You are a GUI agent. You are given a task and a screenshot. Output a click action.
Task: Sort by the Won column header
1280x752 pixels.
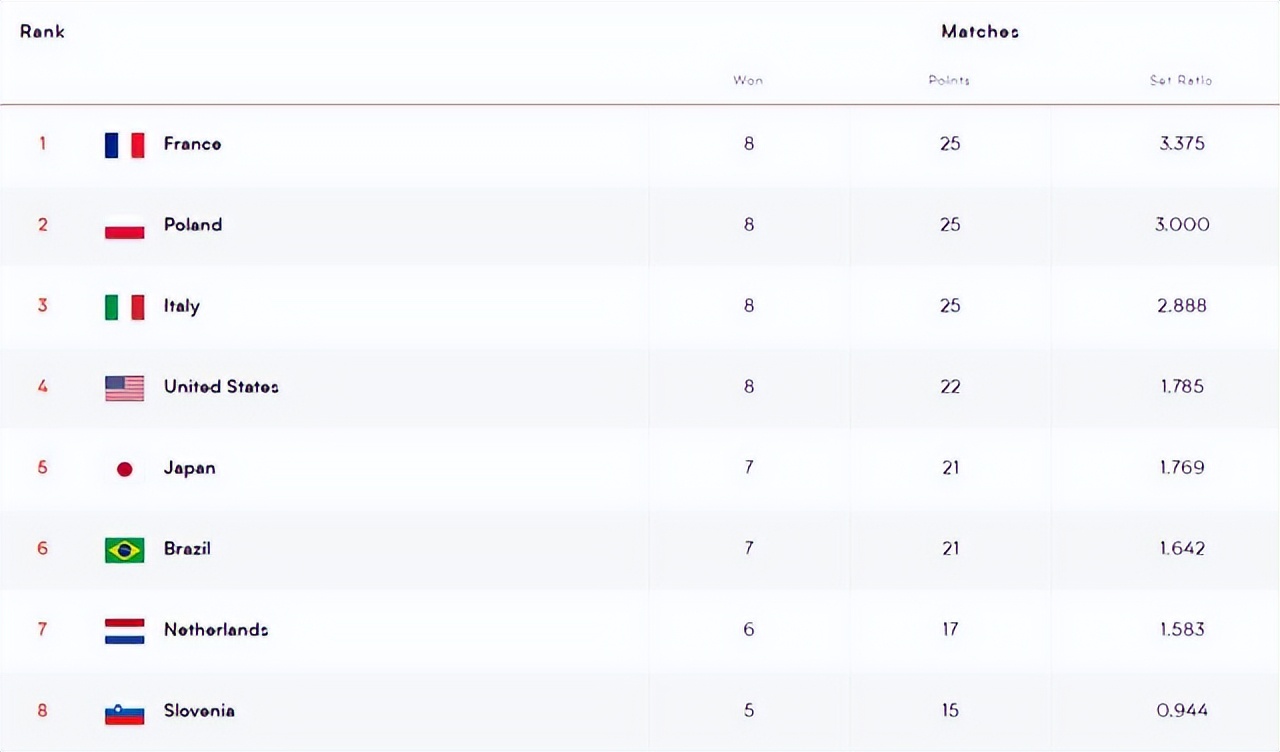748,80
